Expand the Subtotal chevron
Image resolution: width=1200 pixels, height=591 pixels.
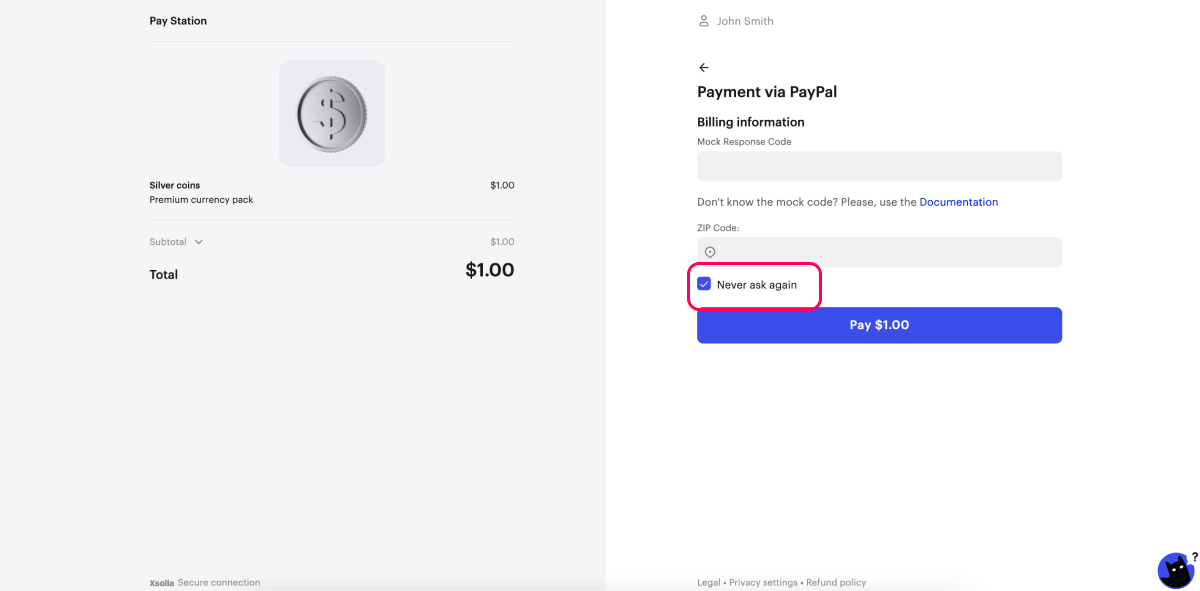tap(198, 242)
